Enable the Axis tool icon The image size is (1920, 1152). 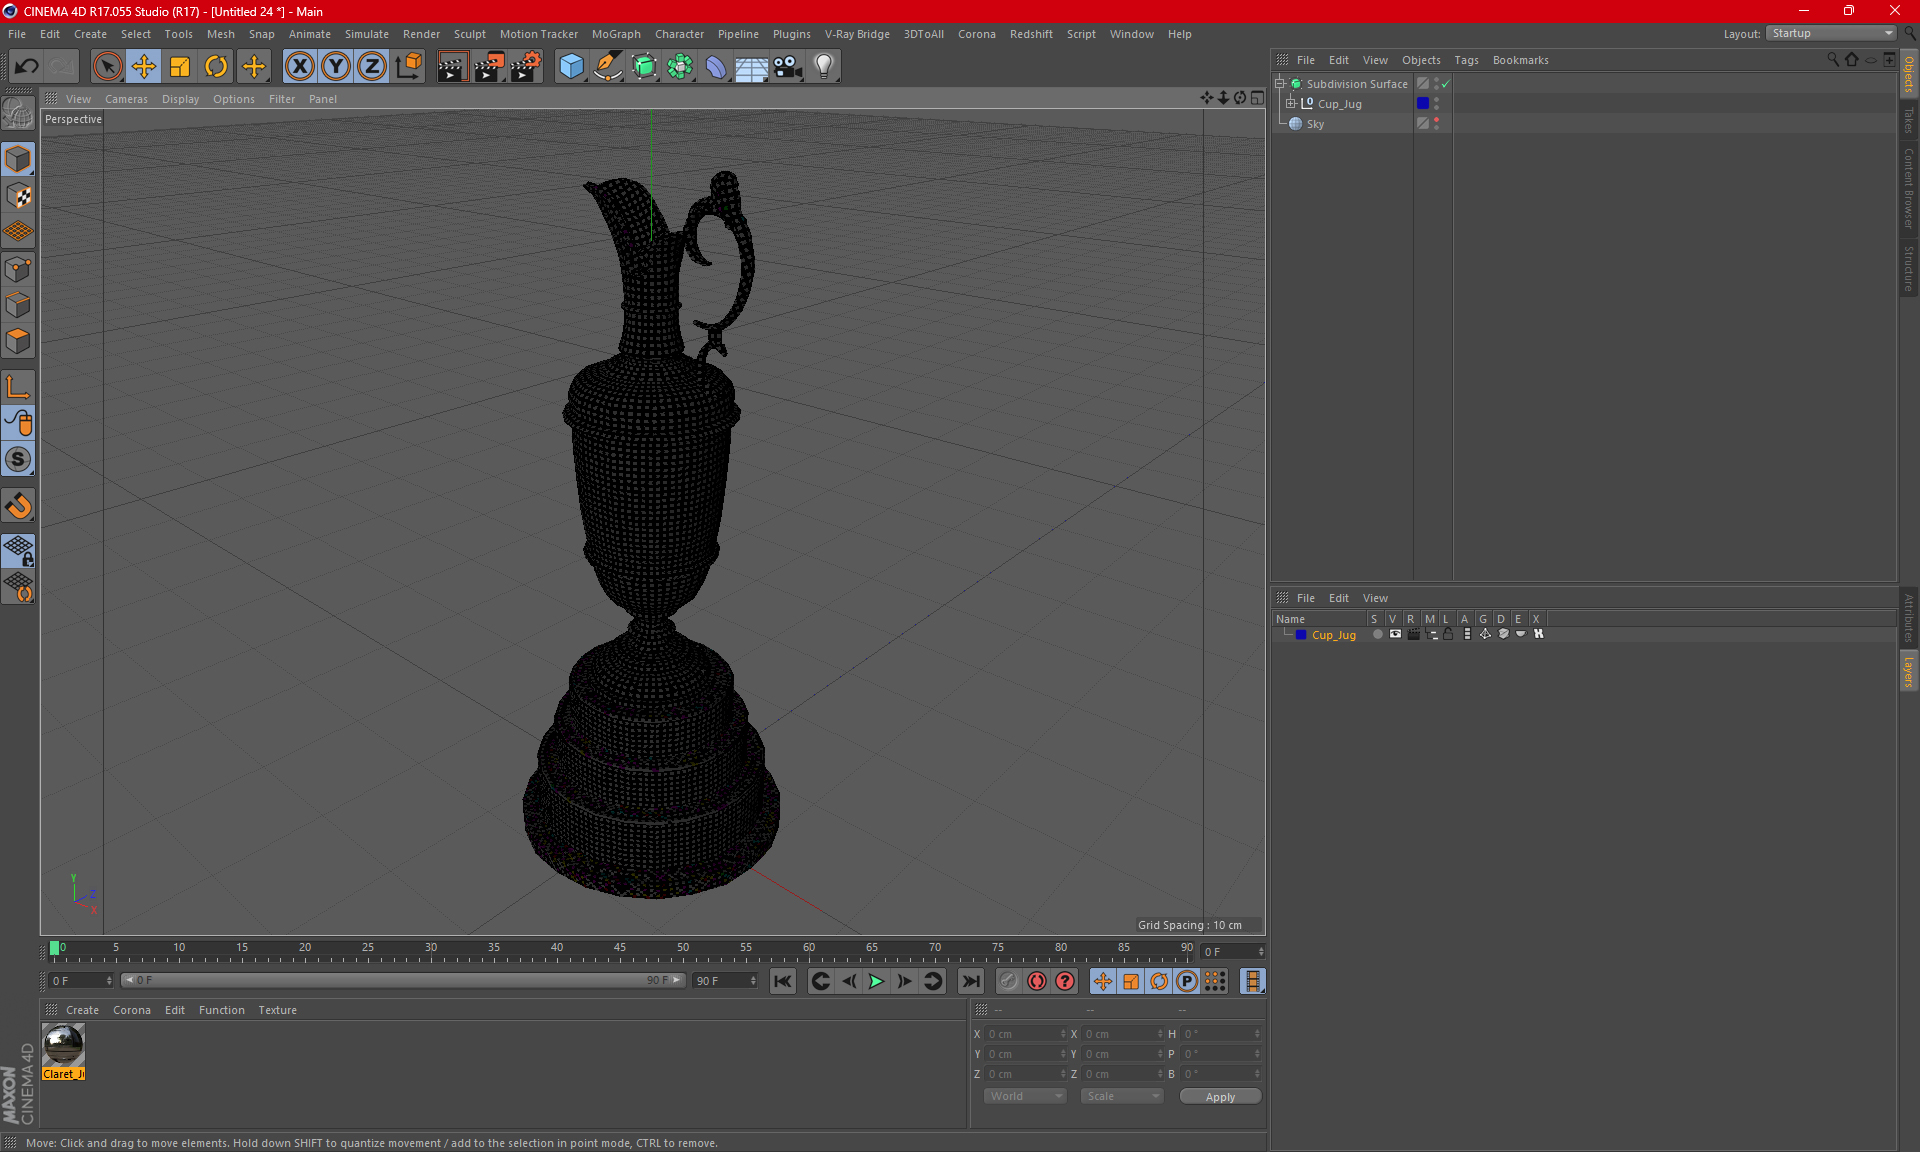tap(18, 387)
